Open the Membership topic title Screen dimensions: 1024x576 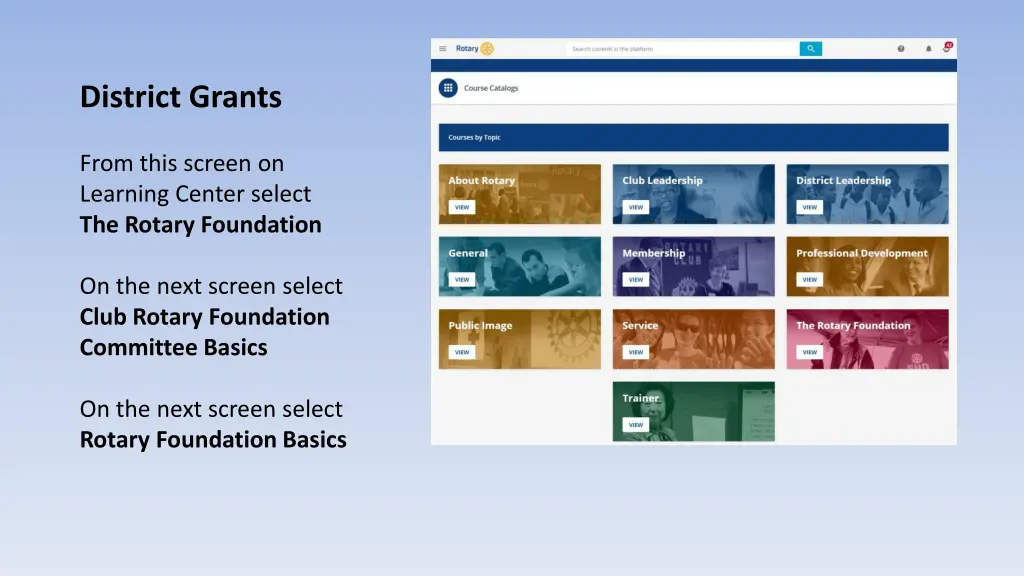pos(654,253)
